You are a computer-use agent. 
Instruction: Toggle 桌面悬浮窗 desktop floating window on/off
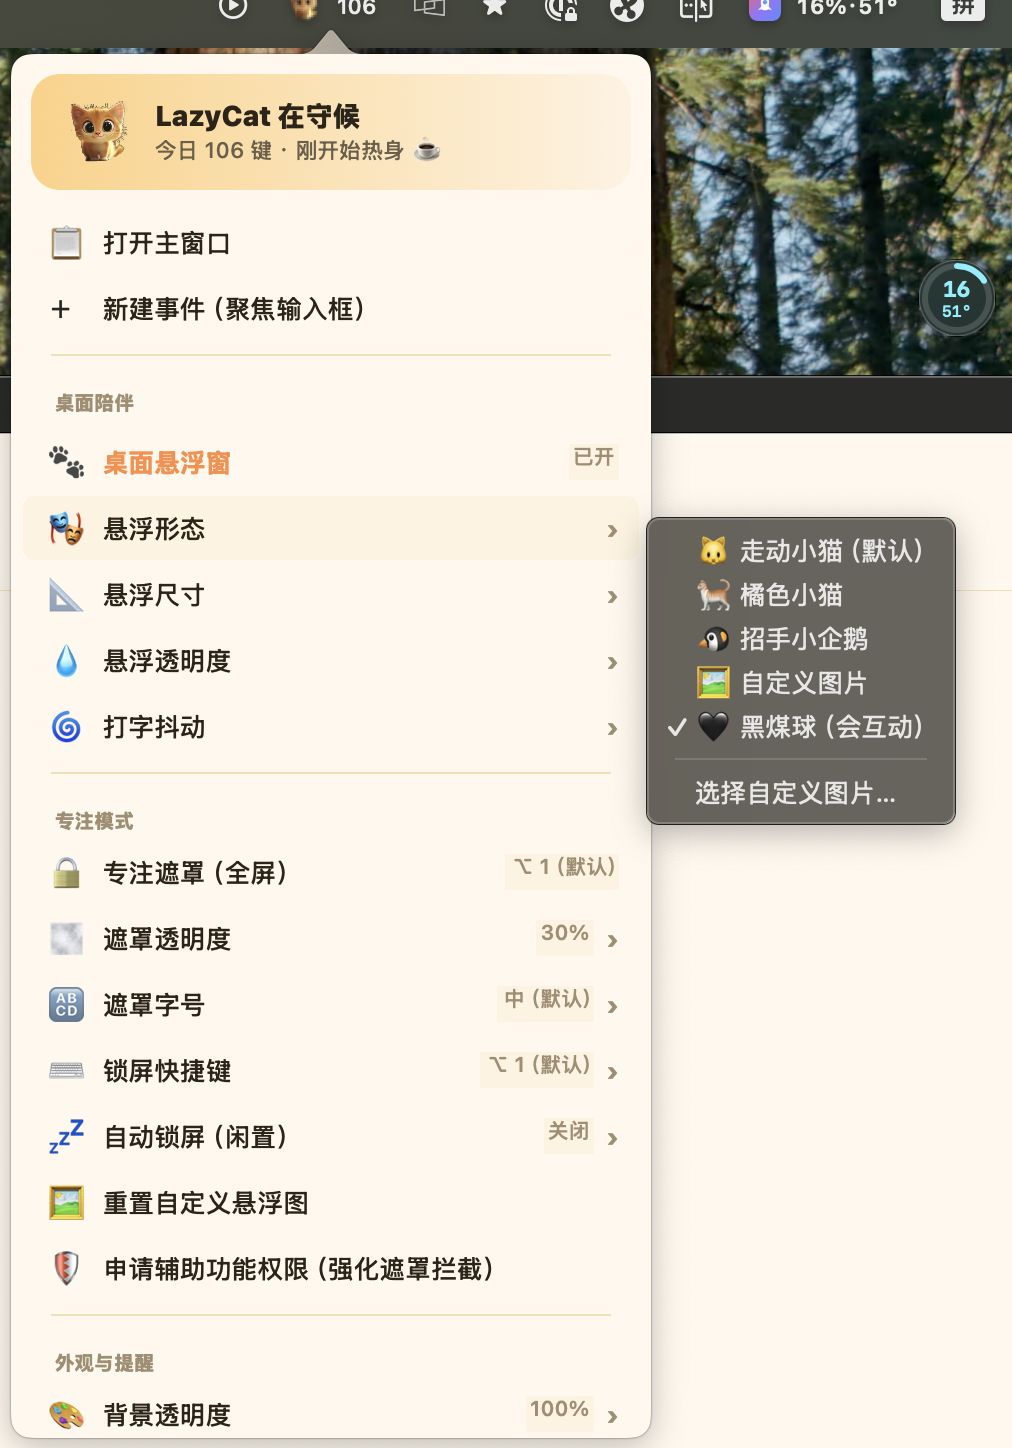[330, 463]
